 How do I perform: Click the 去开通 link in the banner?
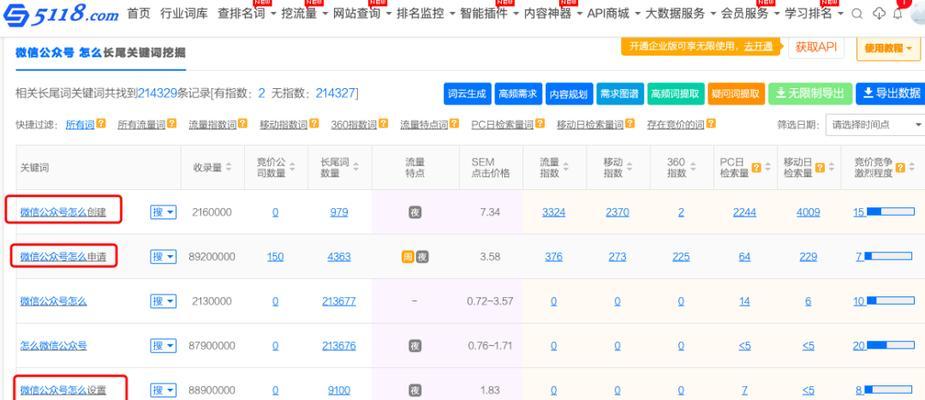click(757, 47)
